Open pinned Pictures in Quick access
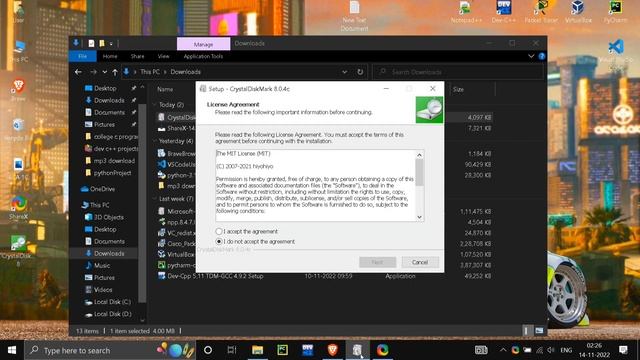Screen dimensions: 640x360 point(104,124)
